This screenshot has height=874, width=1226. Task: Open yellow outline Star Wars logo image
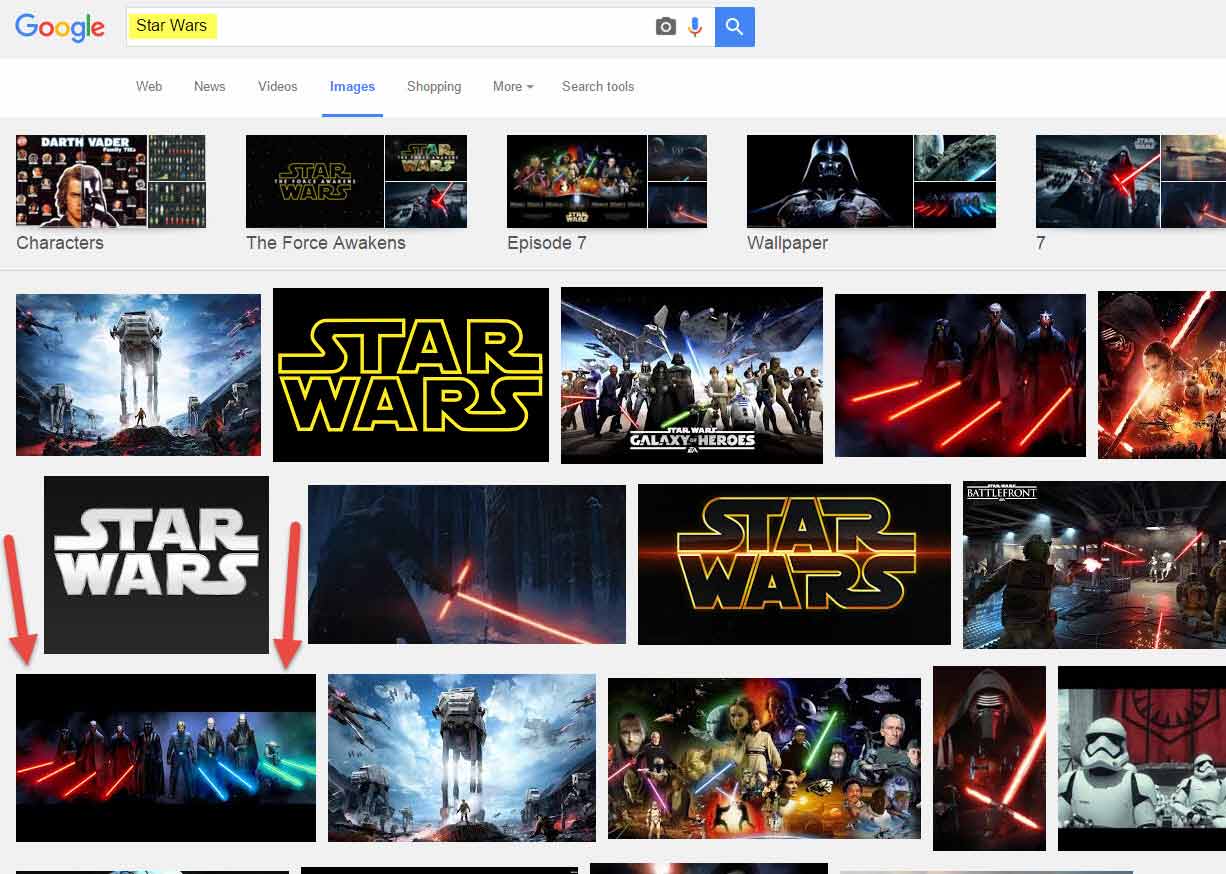click(x=411, y=375)
